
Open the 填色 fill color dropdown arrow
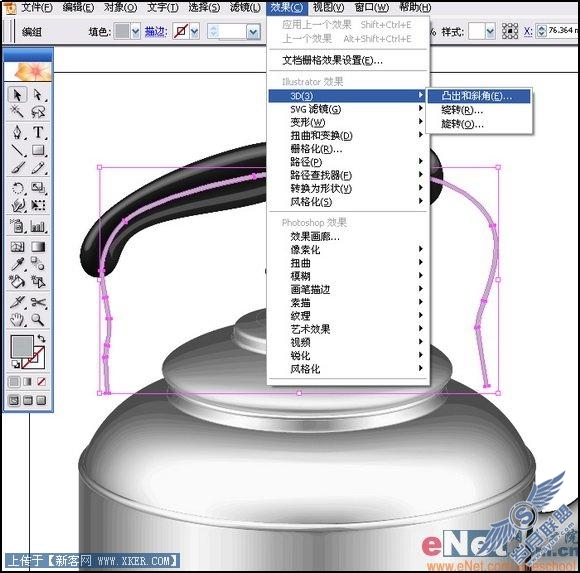click(135, 32)
